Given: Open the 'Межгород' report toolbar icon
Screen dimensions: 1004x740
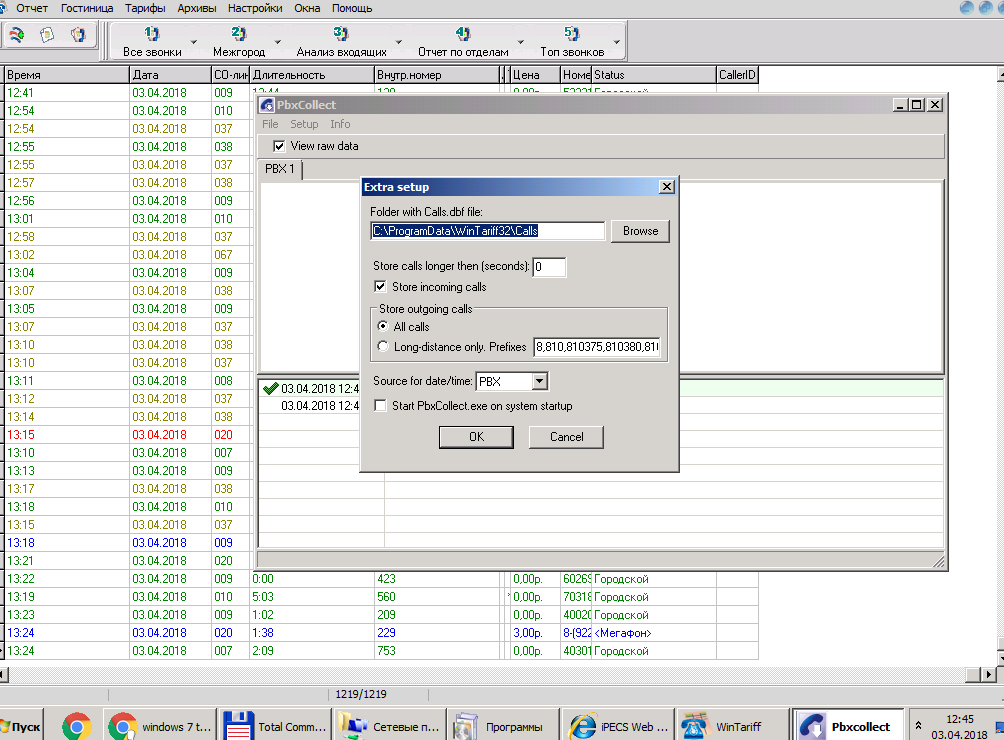Looking at the screenshot, I should coord(238,35).
